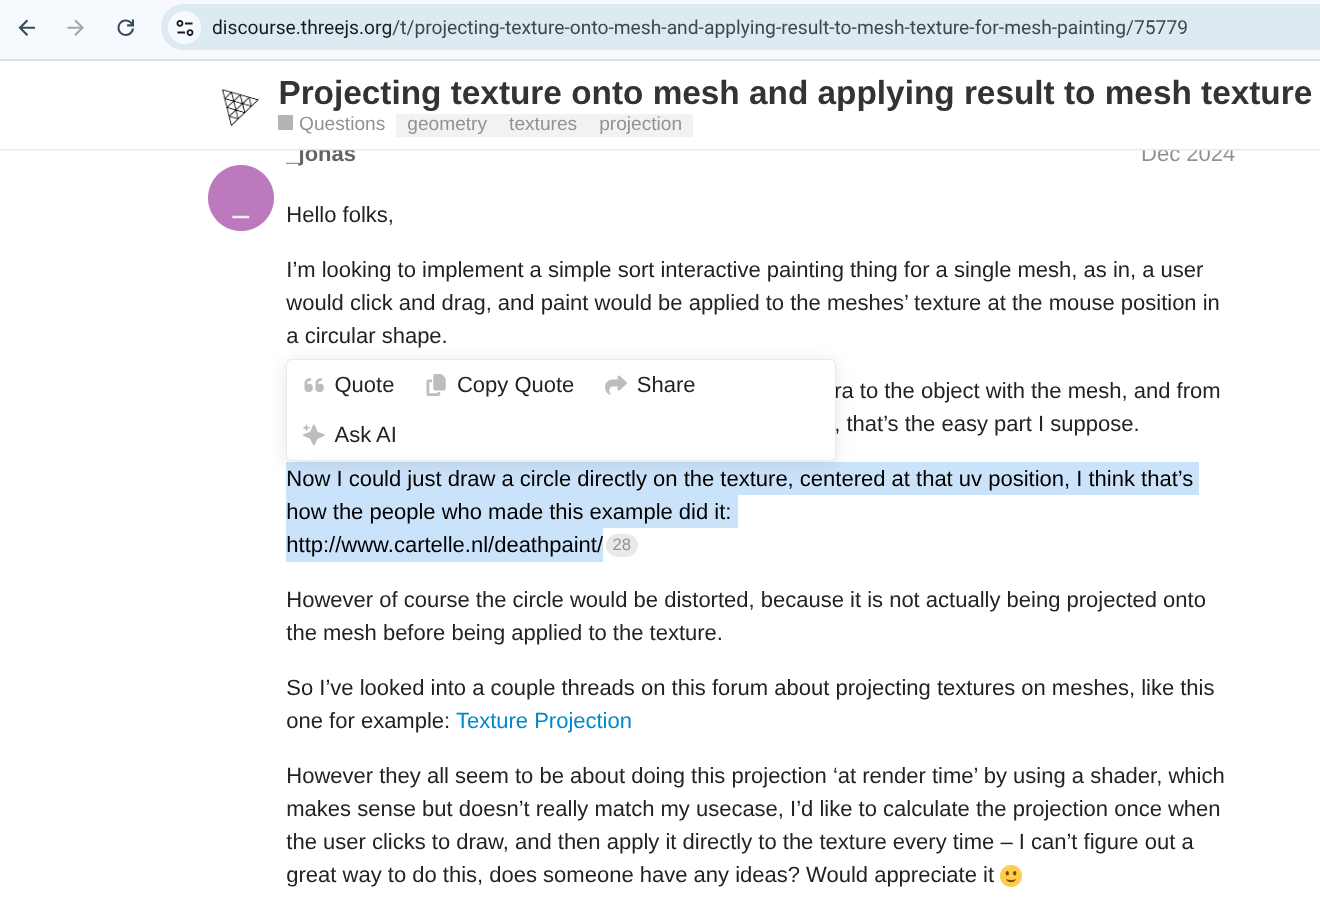Click the Quote icon in popup
The width and height of the screenshot is (1320, 897).
pos(314,385)
